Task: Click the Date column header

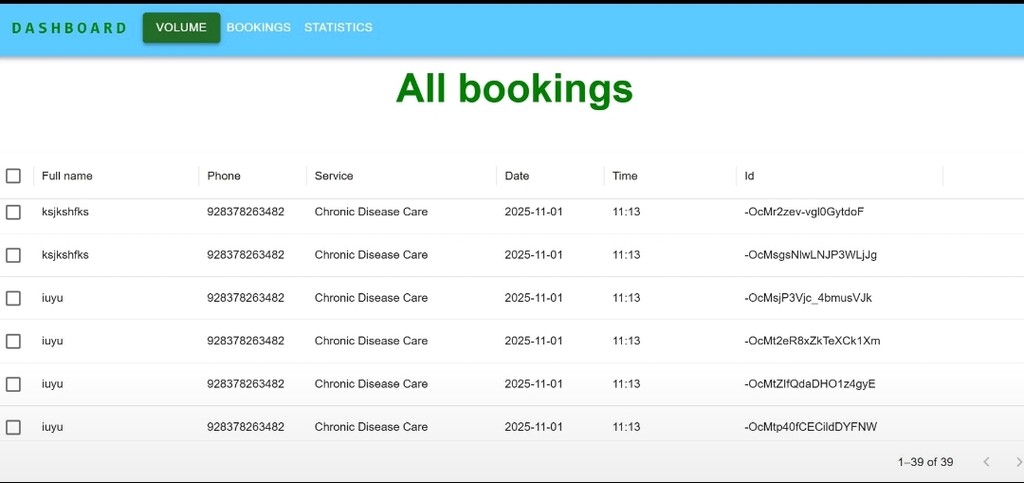Action: point(517,176)
